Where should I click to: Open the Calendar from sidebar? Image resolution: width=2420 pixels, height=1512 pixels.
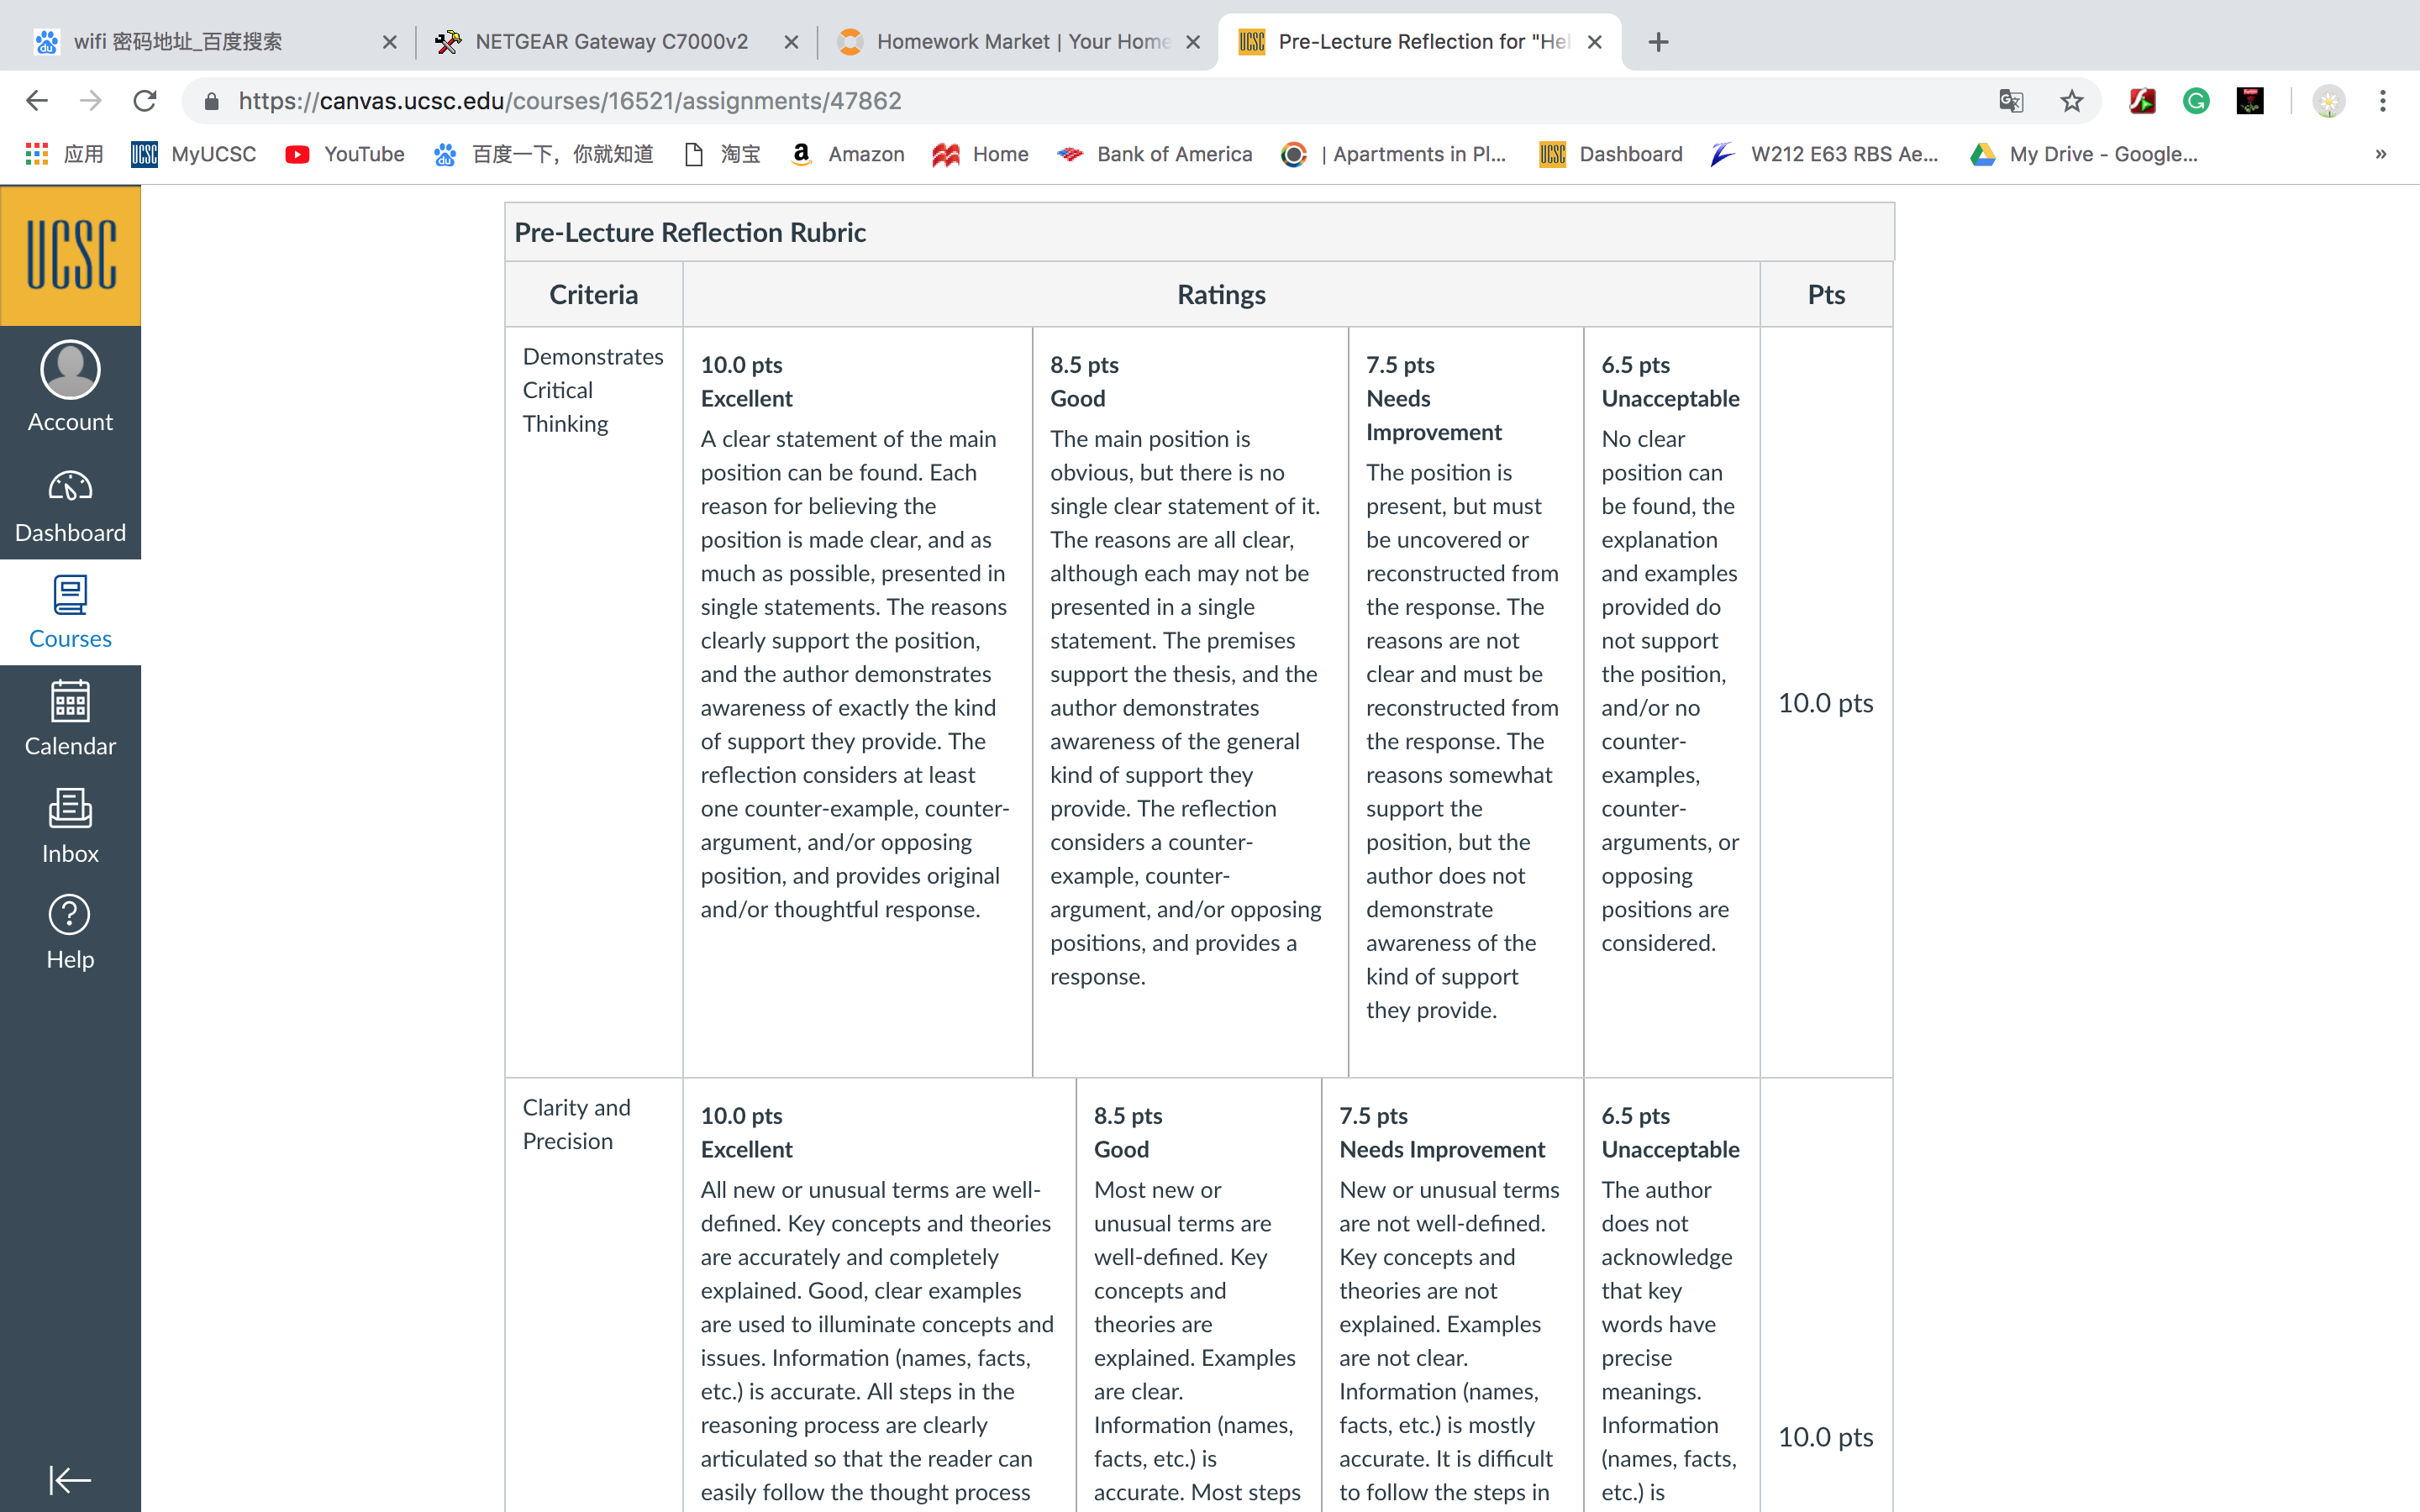tap(70, 718)
